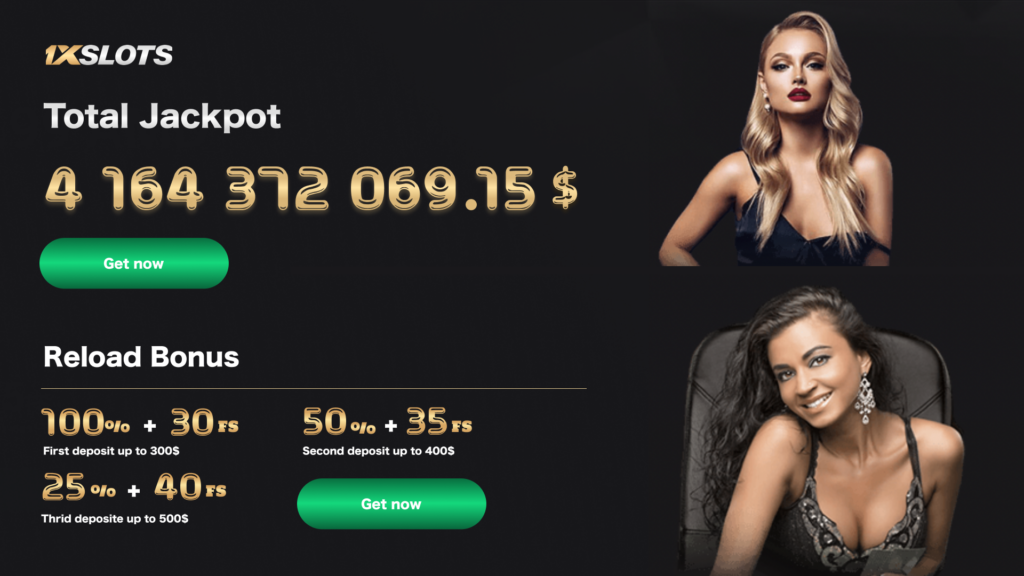Click the golden 100% bonus figure

coord(86,422)
